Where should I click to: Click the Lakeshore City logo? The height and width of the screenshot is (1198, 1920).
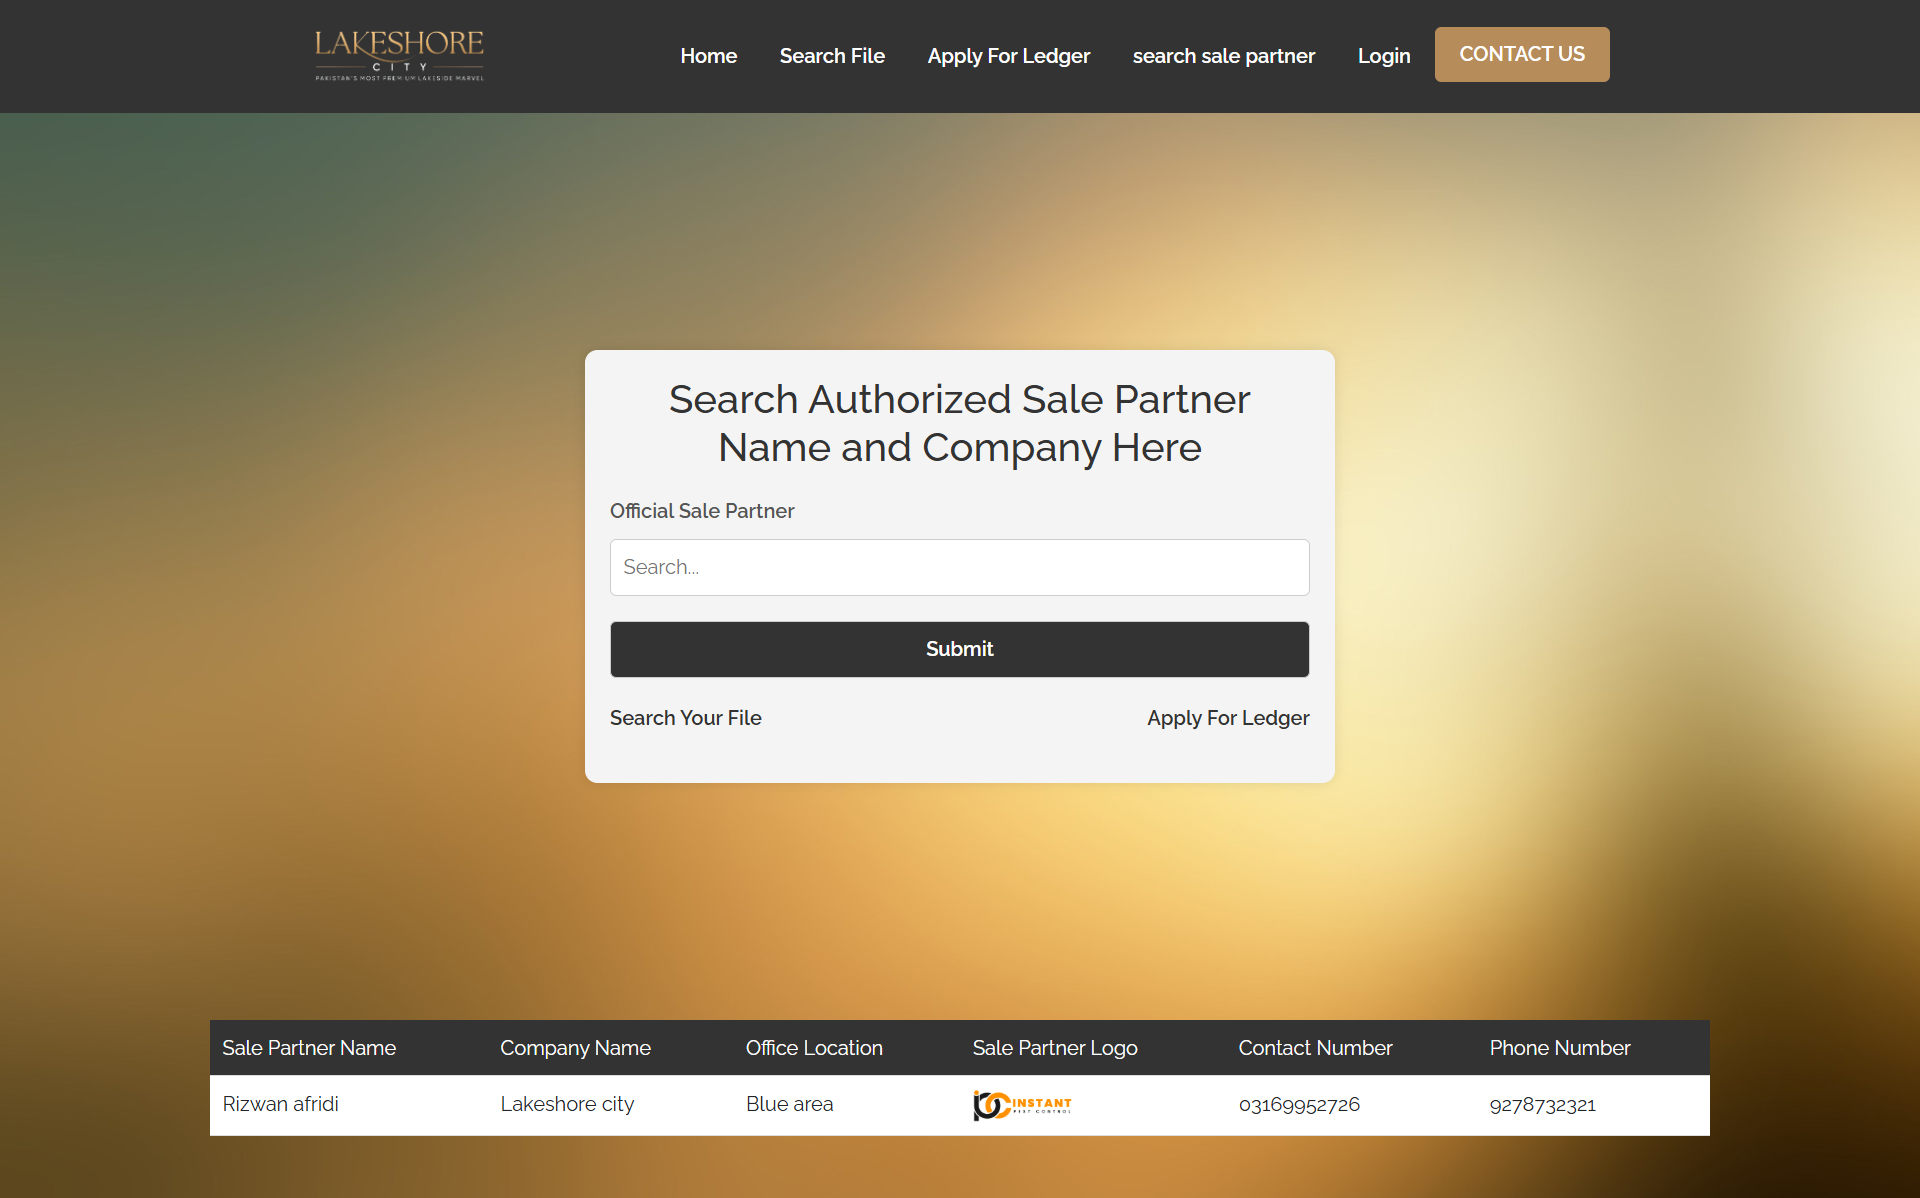click(399, 55)
